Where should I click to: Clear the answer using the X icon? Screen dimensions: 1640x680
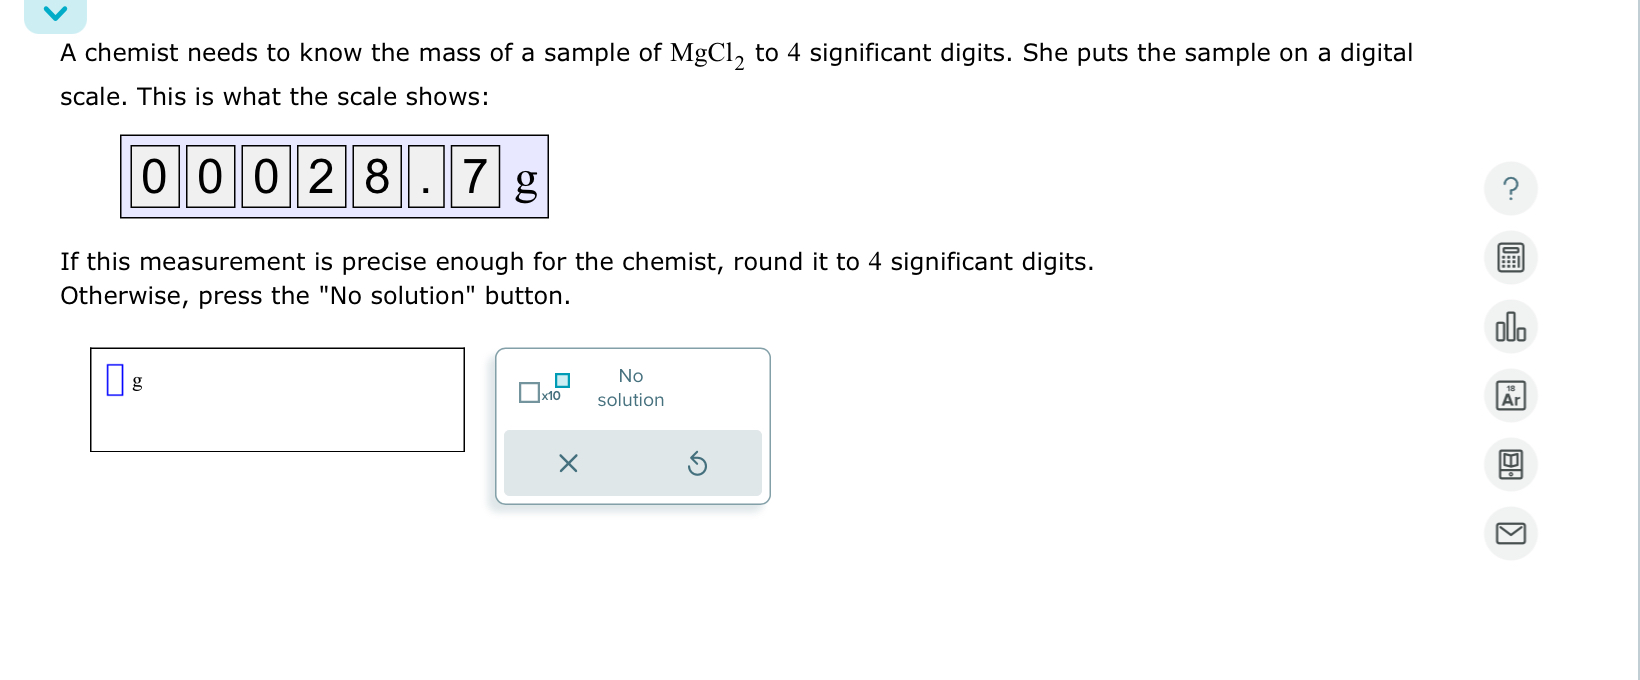point(567,463)
